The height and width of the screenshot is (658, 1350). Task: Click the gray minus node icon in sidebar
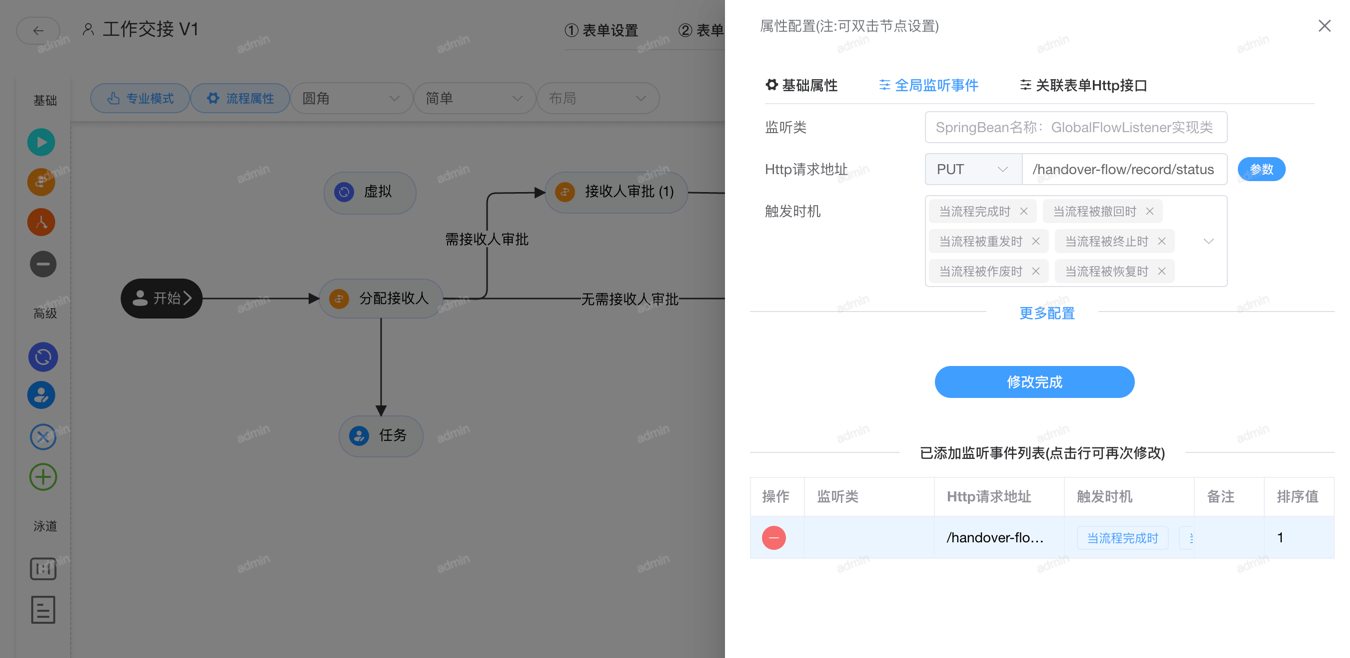(x=42, y=264)
